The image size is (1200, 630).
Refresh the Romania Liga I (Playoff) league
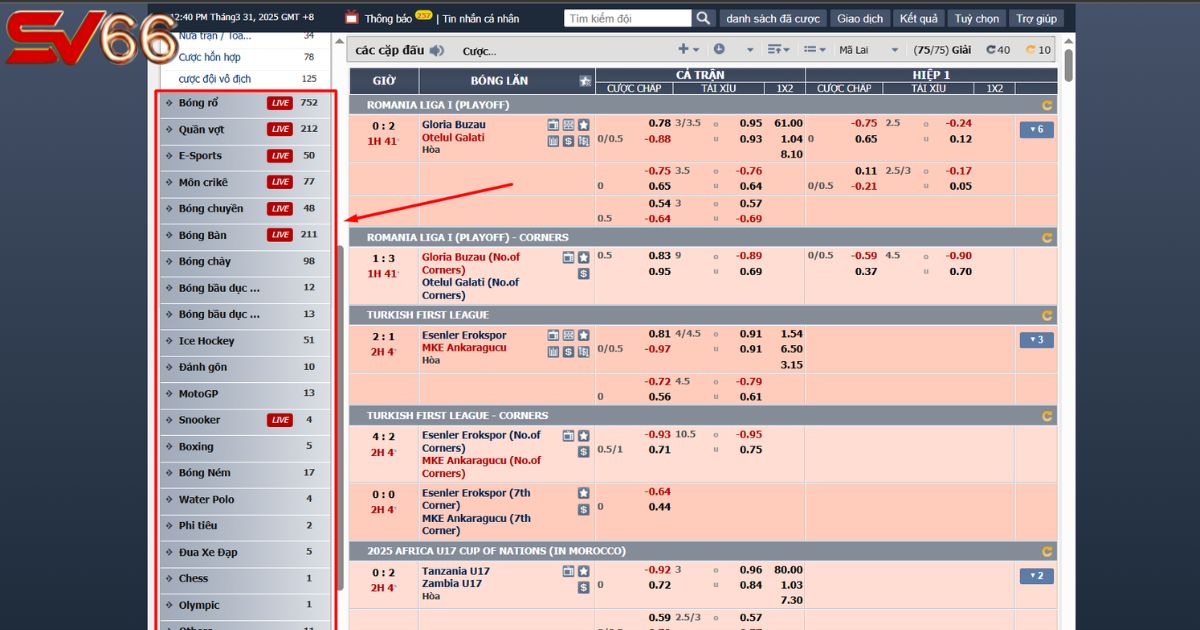tap(1047, 105)
